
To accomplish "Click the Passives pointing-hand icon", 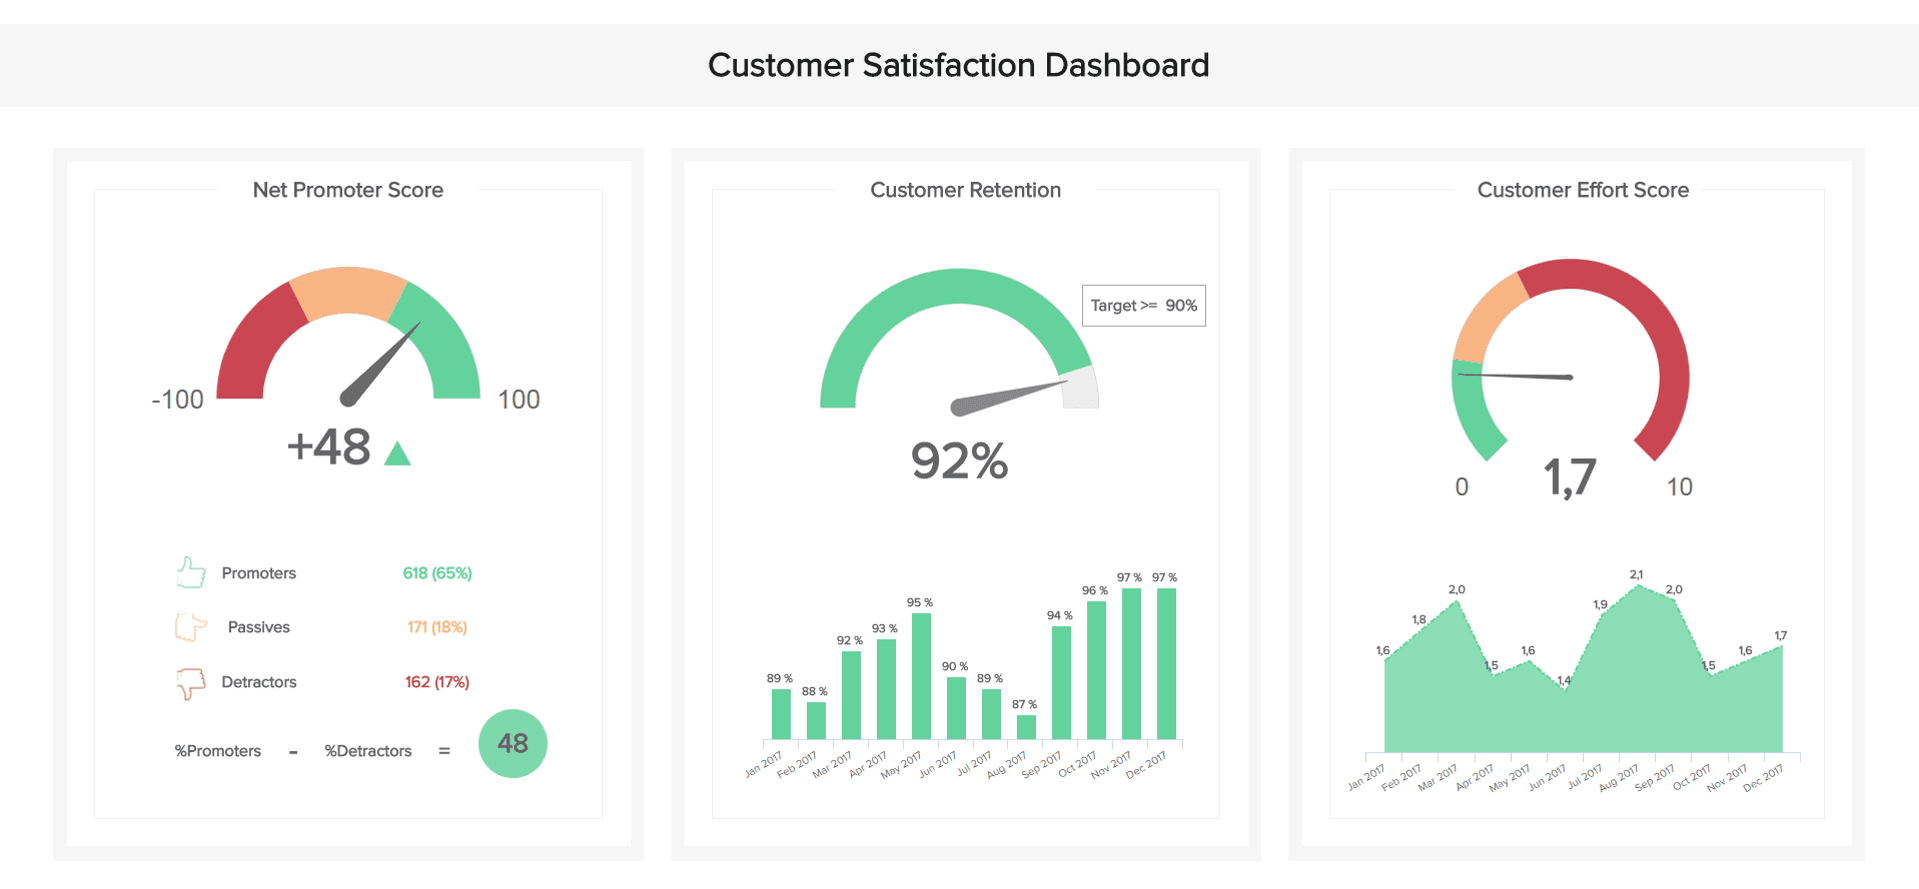I will click(190, 627).
